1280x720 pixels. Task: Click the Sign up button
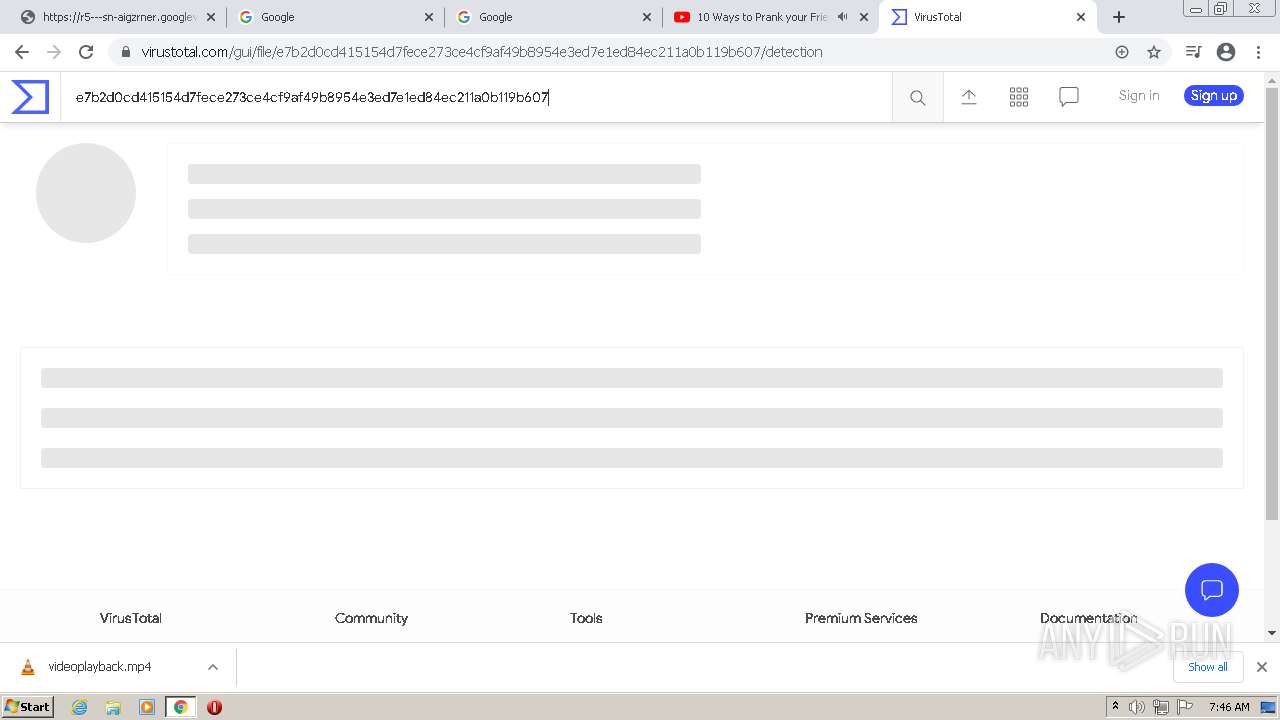[1214, 96]
